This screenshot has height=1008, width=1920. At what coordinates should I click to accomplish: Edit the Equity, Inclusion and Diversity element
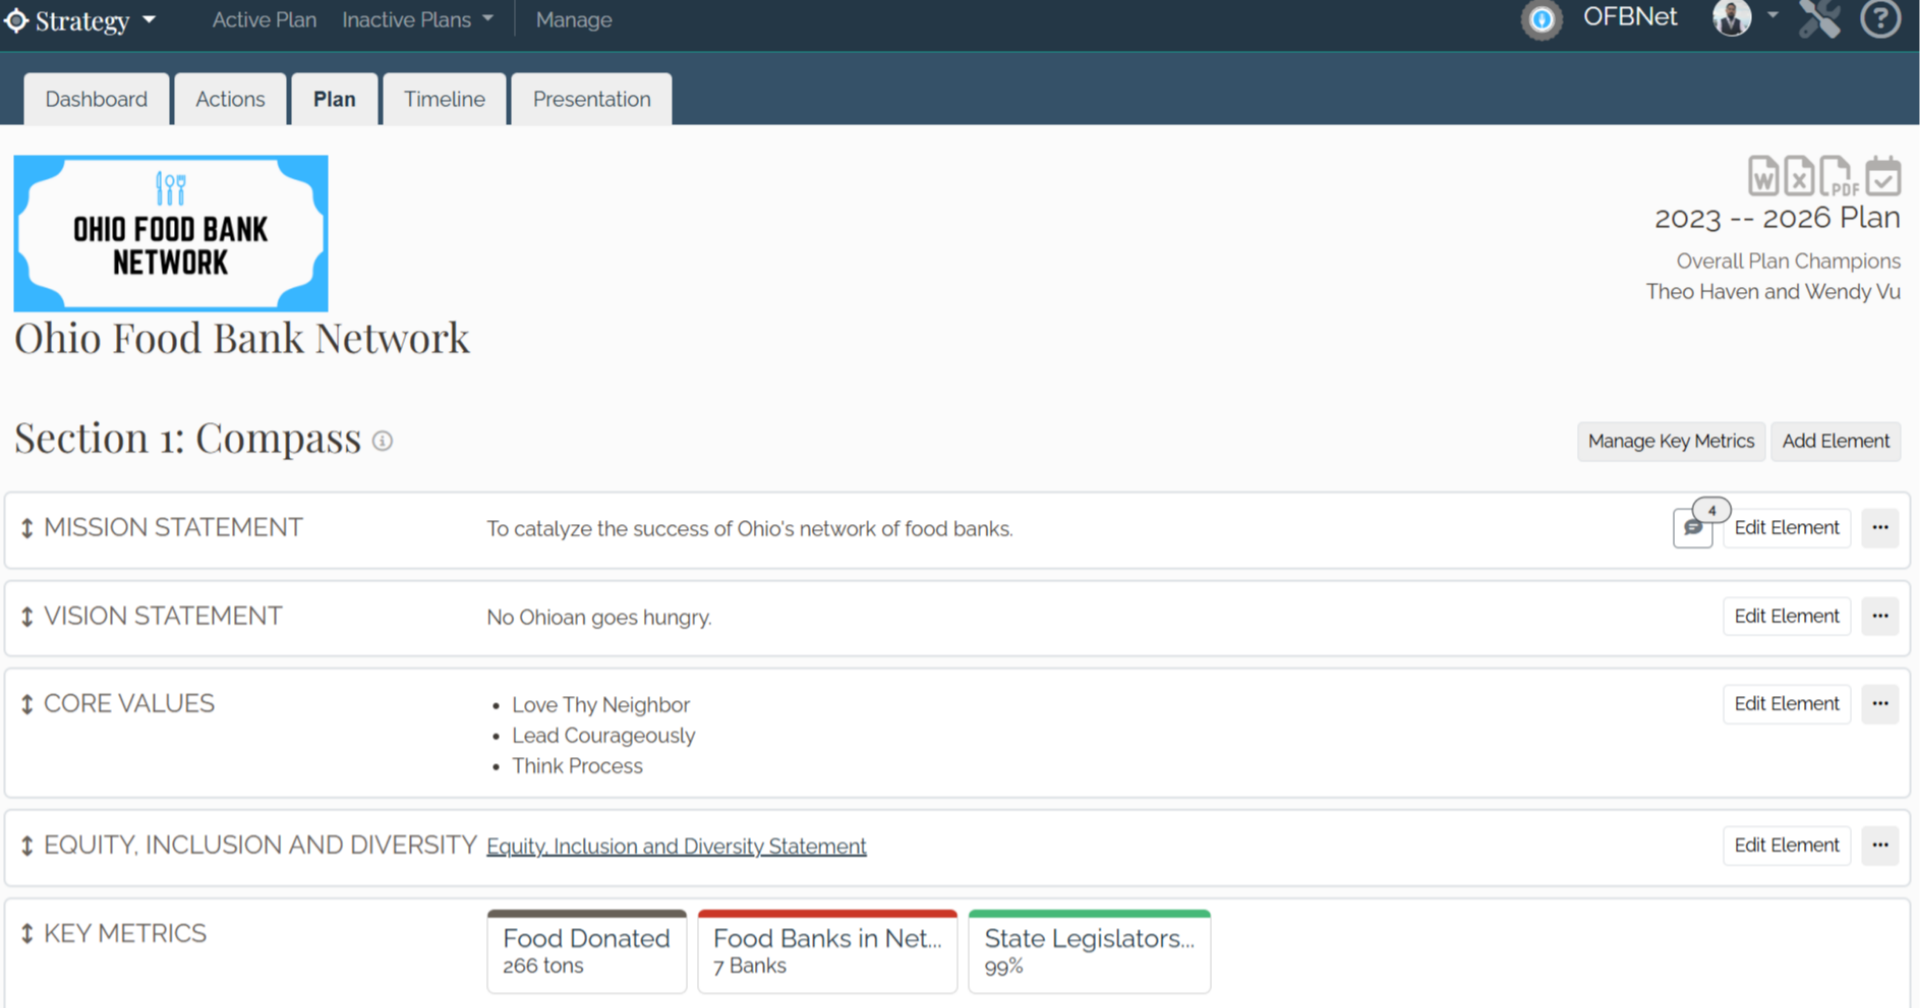pos(1786,845)
